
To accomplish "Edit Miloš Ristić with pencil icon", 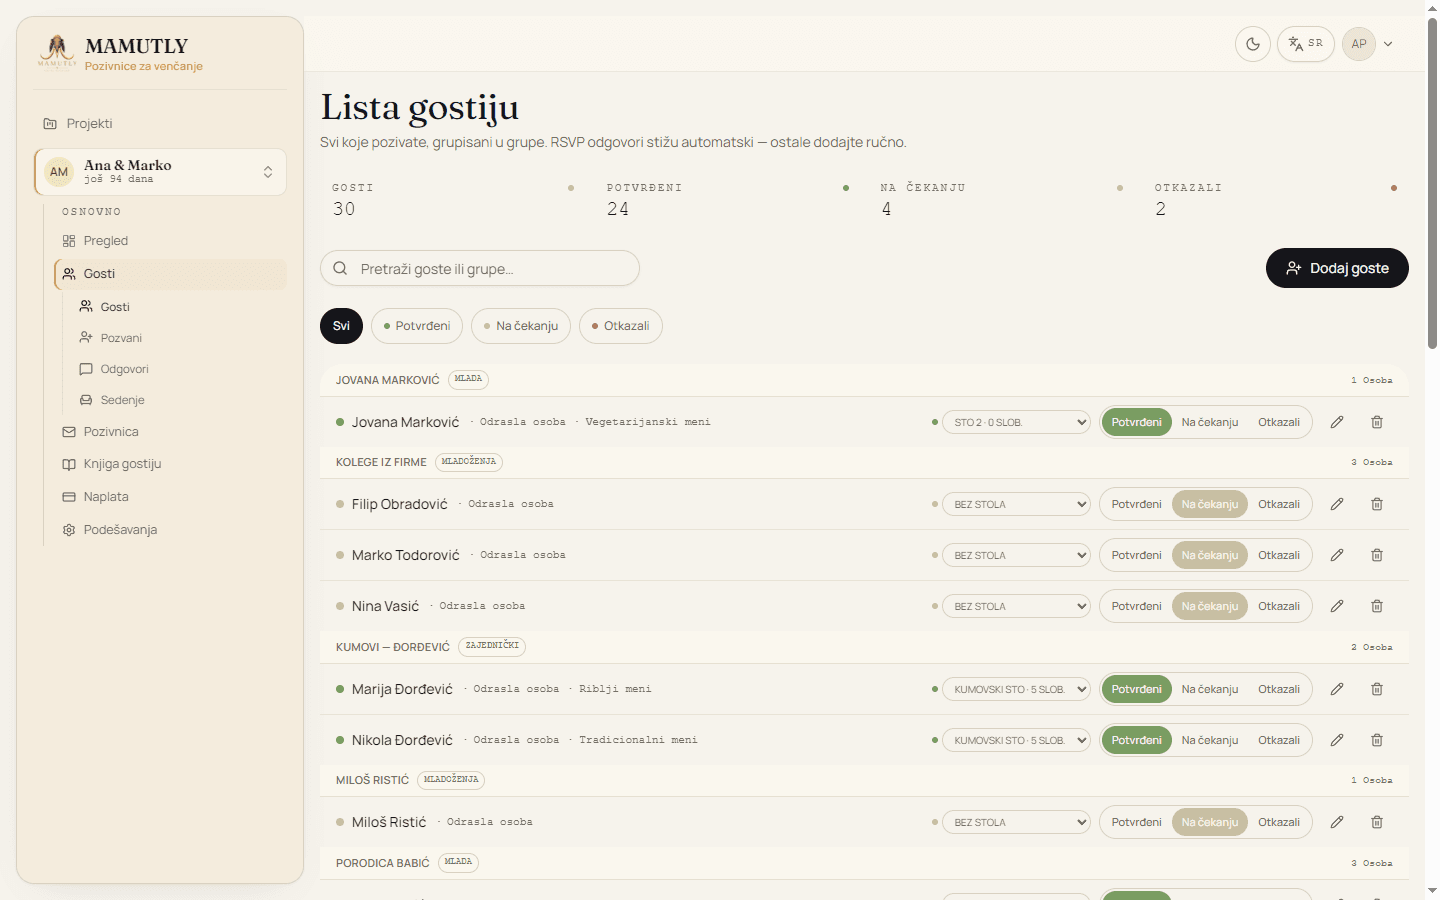I will click(x=1337, y=822).
